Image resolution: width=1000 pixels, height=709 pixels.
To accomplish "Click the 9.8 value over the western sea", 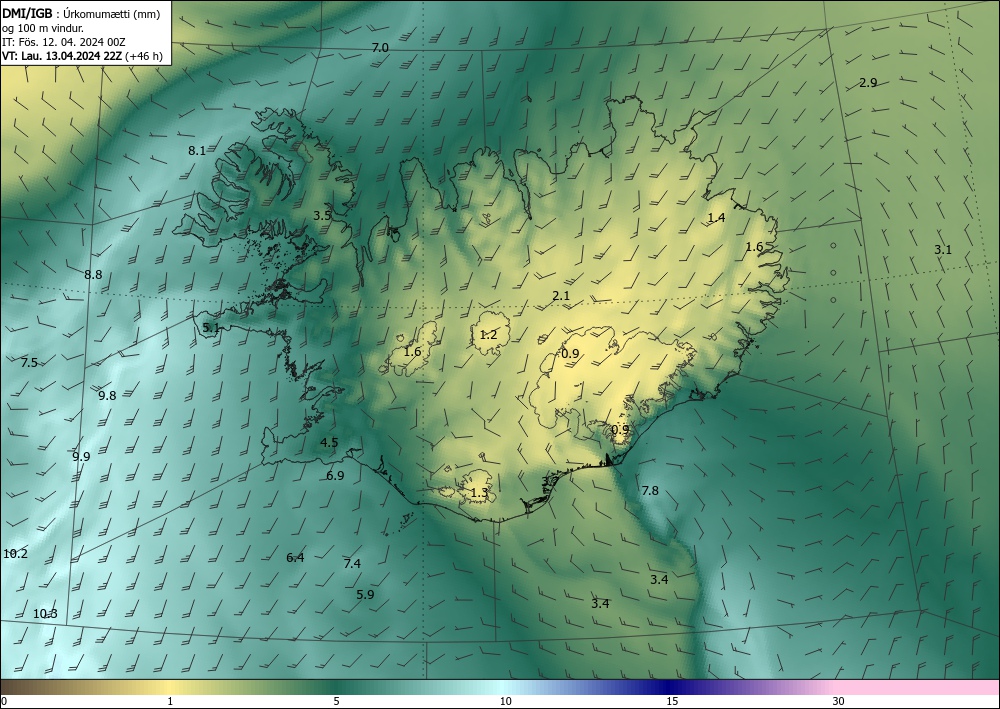I will pyautogui.click(x=107, y=395).
